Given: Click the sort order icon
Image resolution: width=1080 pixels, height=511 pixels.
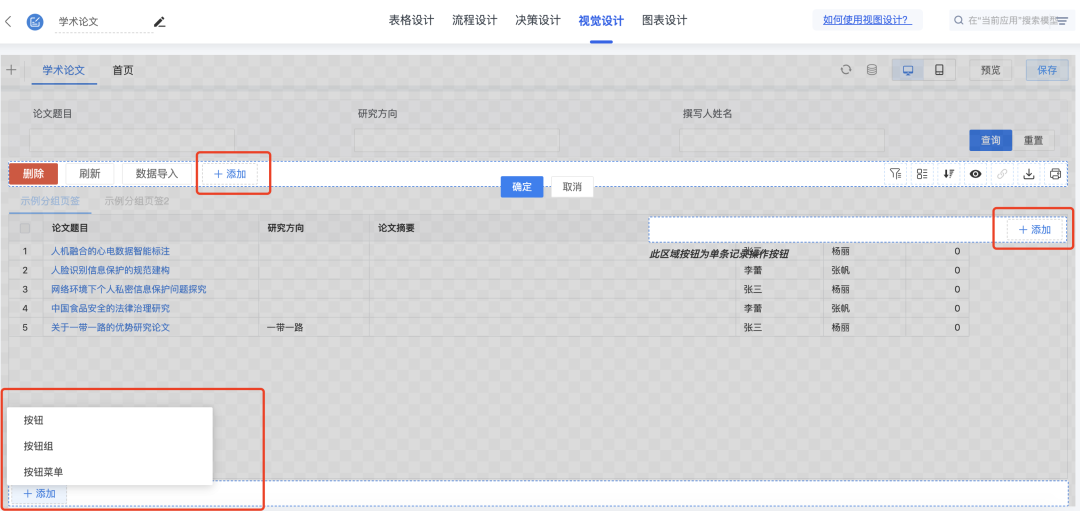Looking at the screenshot, I should coord(948,174).
